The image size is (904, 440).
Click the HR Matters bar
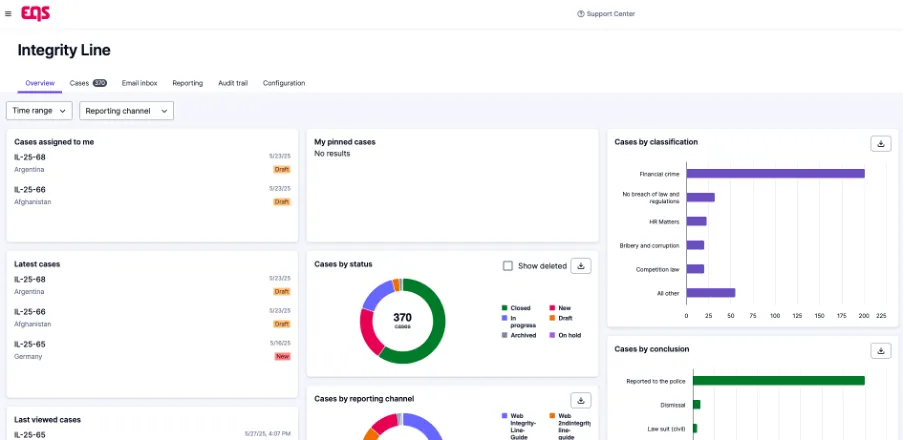click(696, 221)
